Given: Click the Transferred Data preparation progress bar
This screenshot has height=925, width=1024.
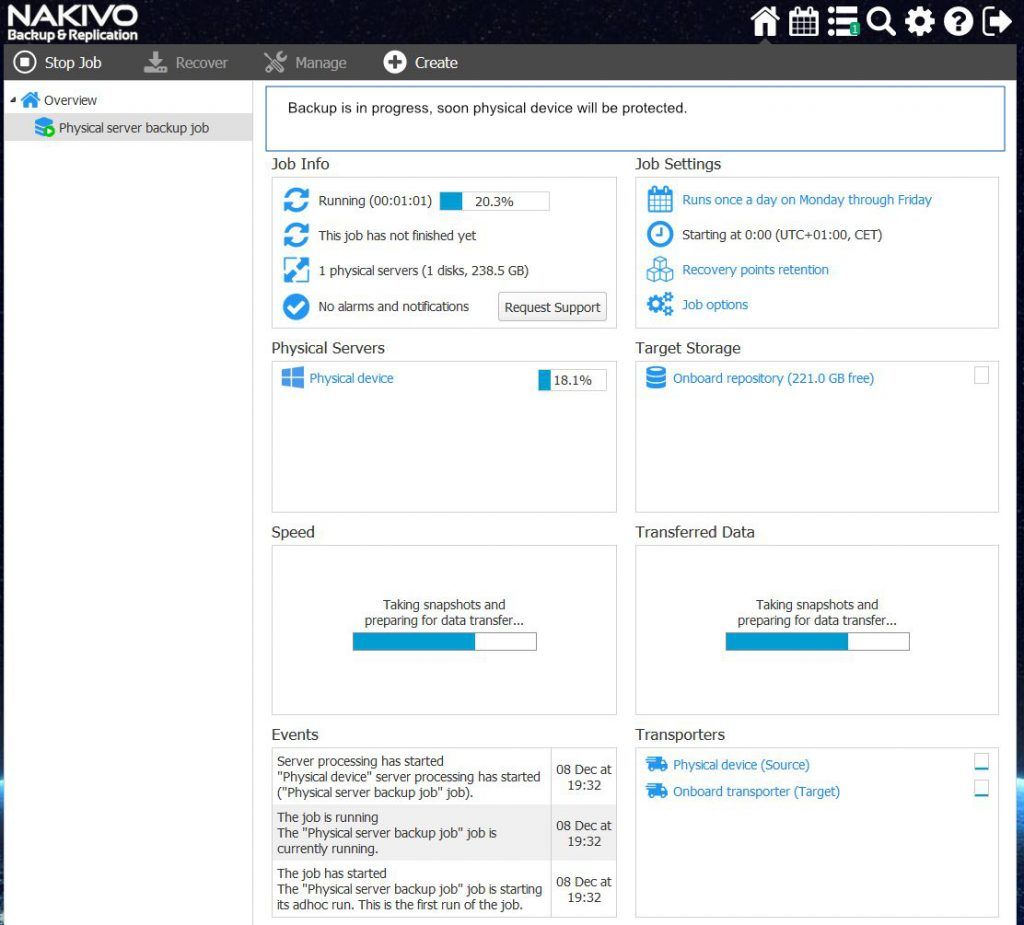Looking at the screenshot, I should pyautogui.click(x=817, y=641).
